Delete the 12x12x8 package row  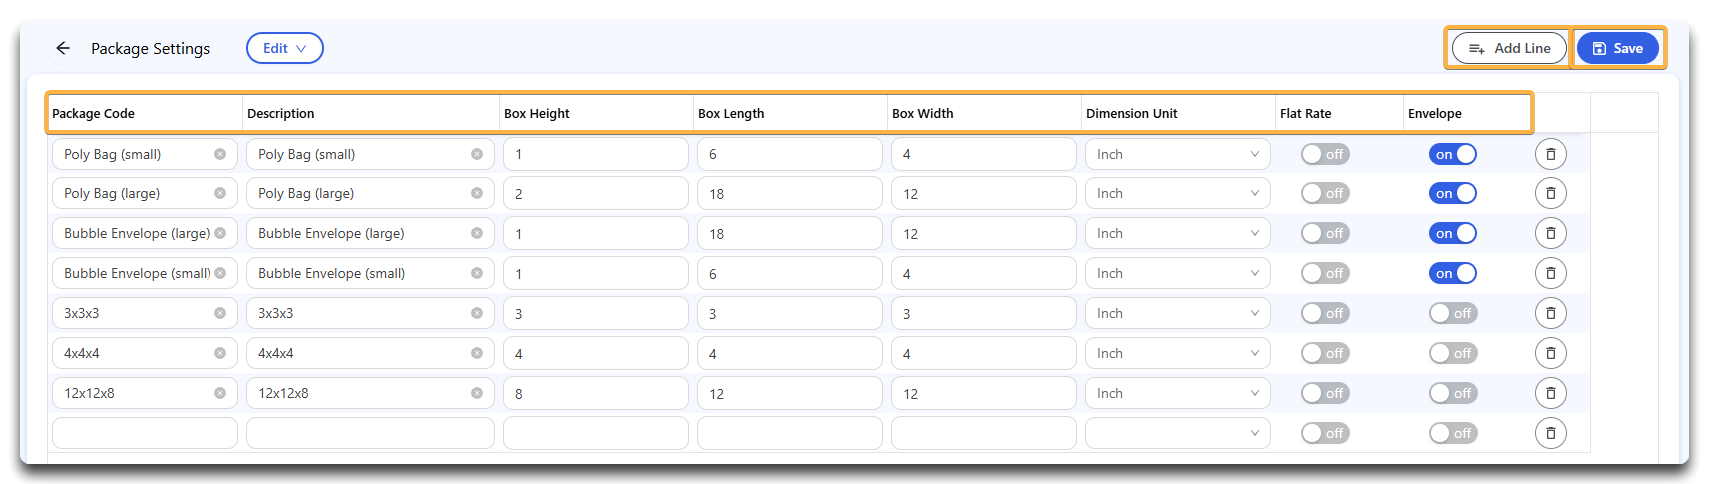(1551, 393)
